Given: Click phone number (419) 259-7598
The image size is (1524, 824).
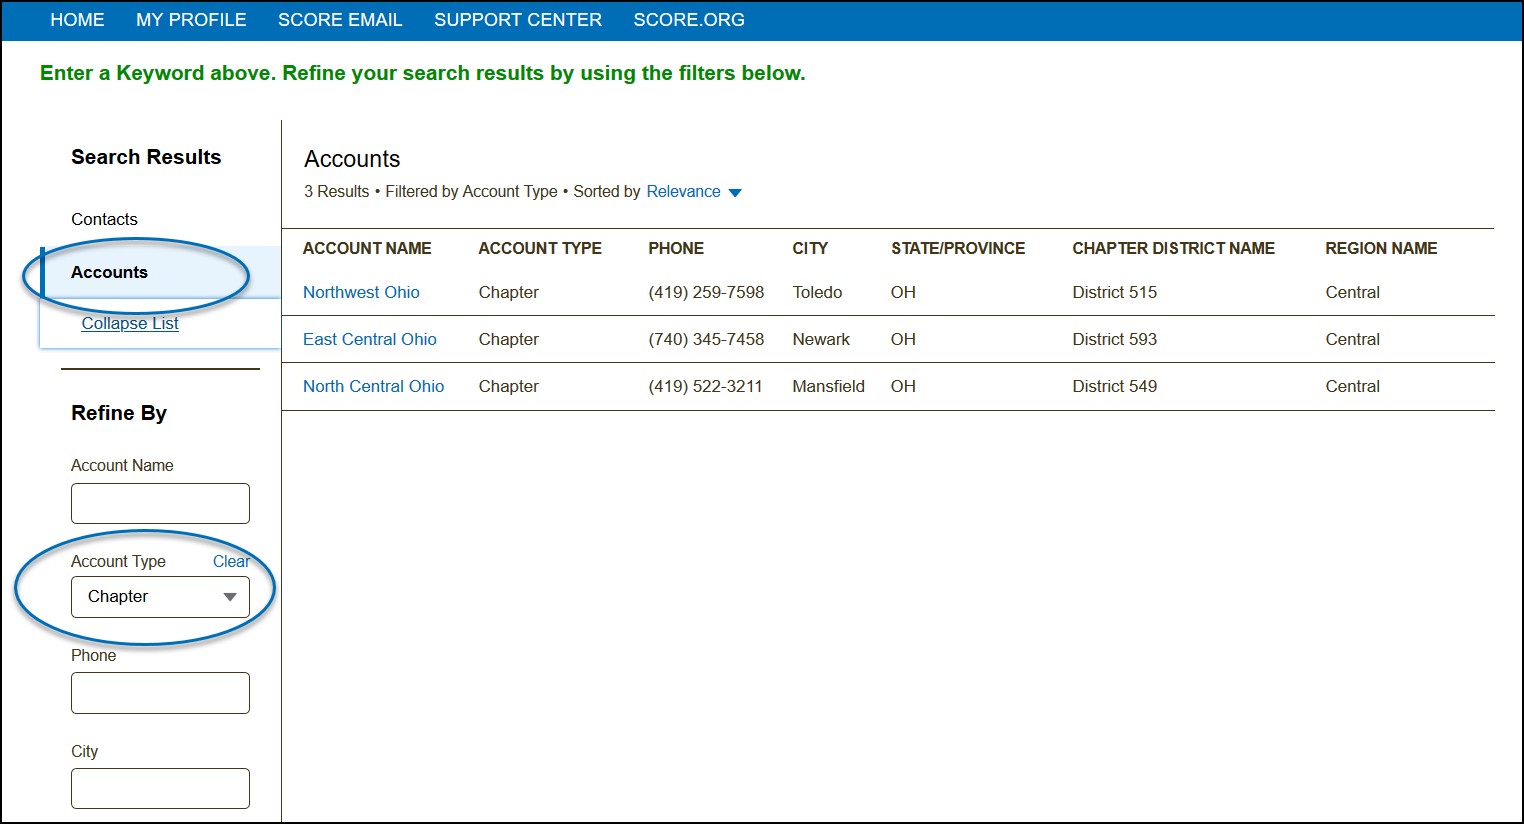Looking at the screenshot, I should (x=706, y=292).
